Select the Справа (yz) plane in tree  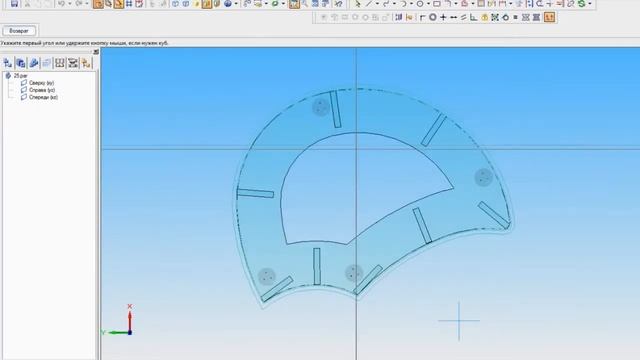pyautogui.click(x=42, y=90)
